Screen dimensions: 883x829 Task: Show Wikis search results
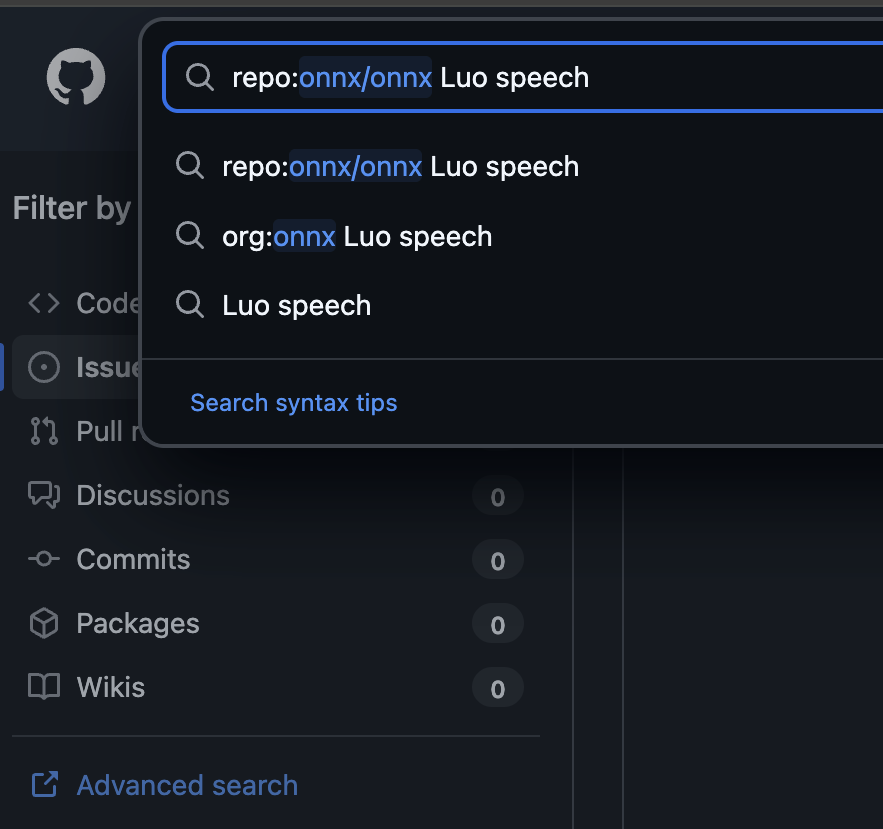tap(111, 687)
